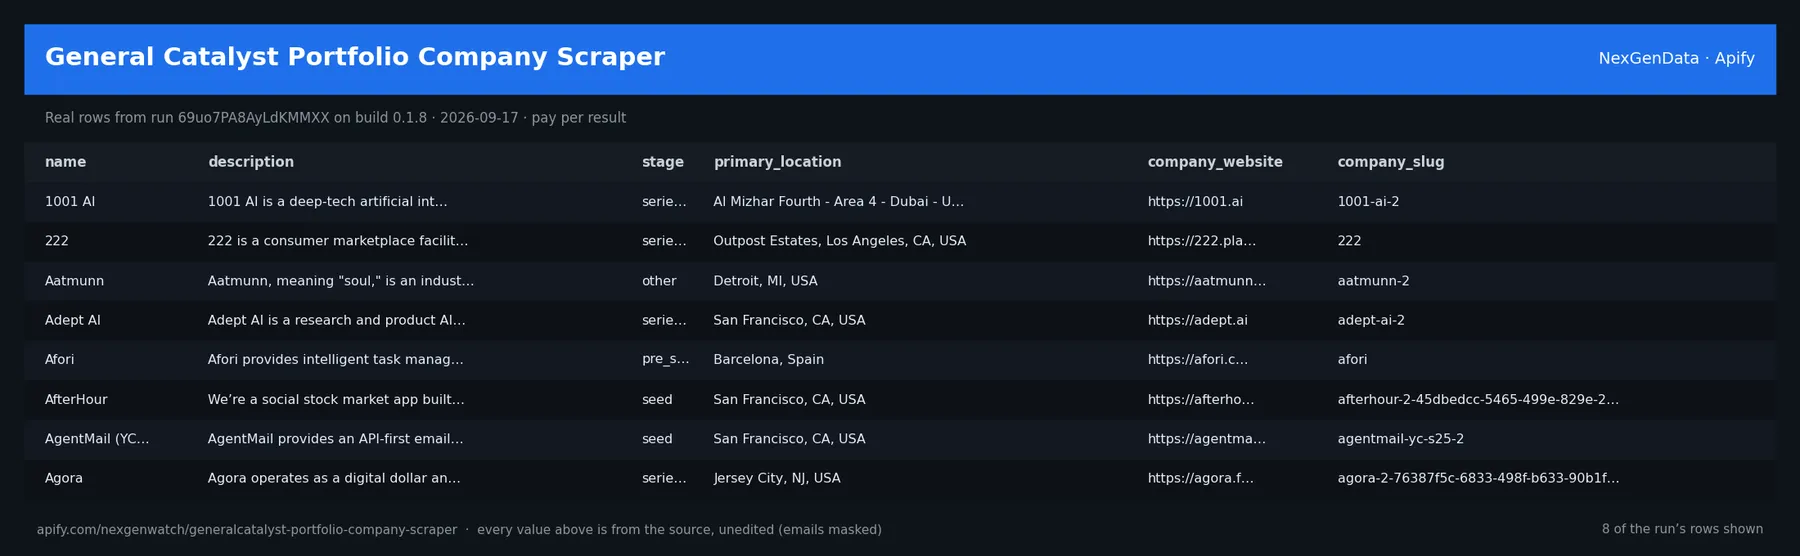The width and height of the screenshot is (1800, 556).
Task: Click the 'seed' stage in AgentMail row
Action: coord(657,439)
